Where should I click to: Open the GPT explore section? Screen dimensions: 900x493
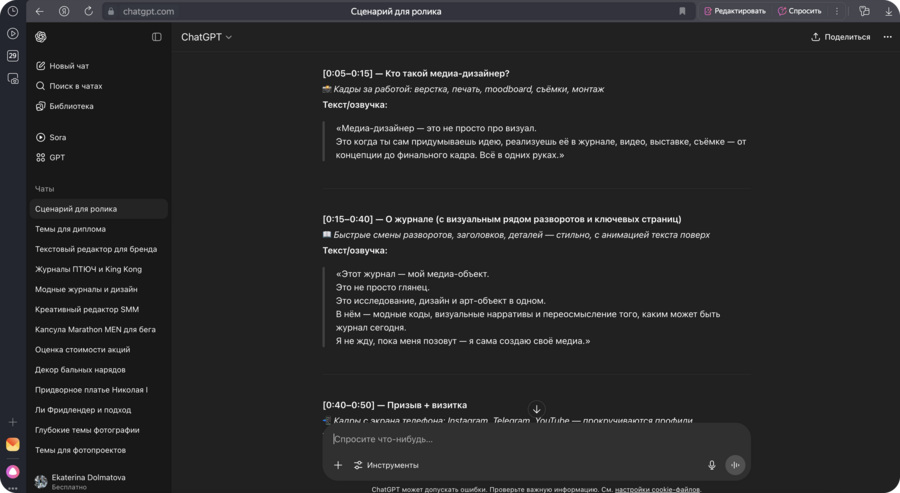click(x=57, y=157)
